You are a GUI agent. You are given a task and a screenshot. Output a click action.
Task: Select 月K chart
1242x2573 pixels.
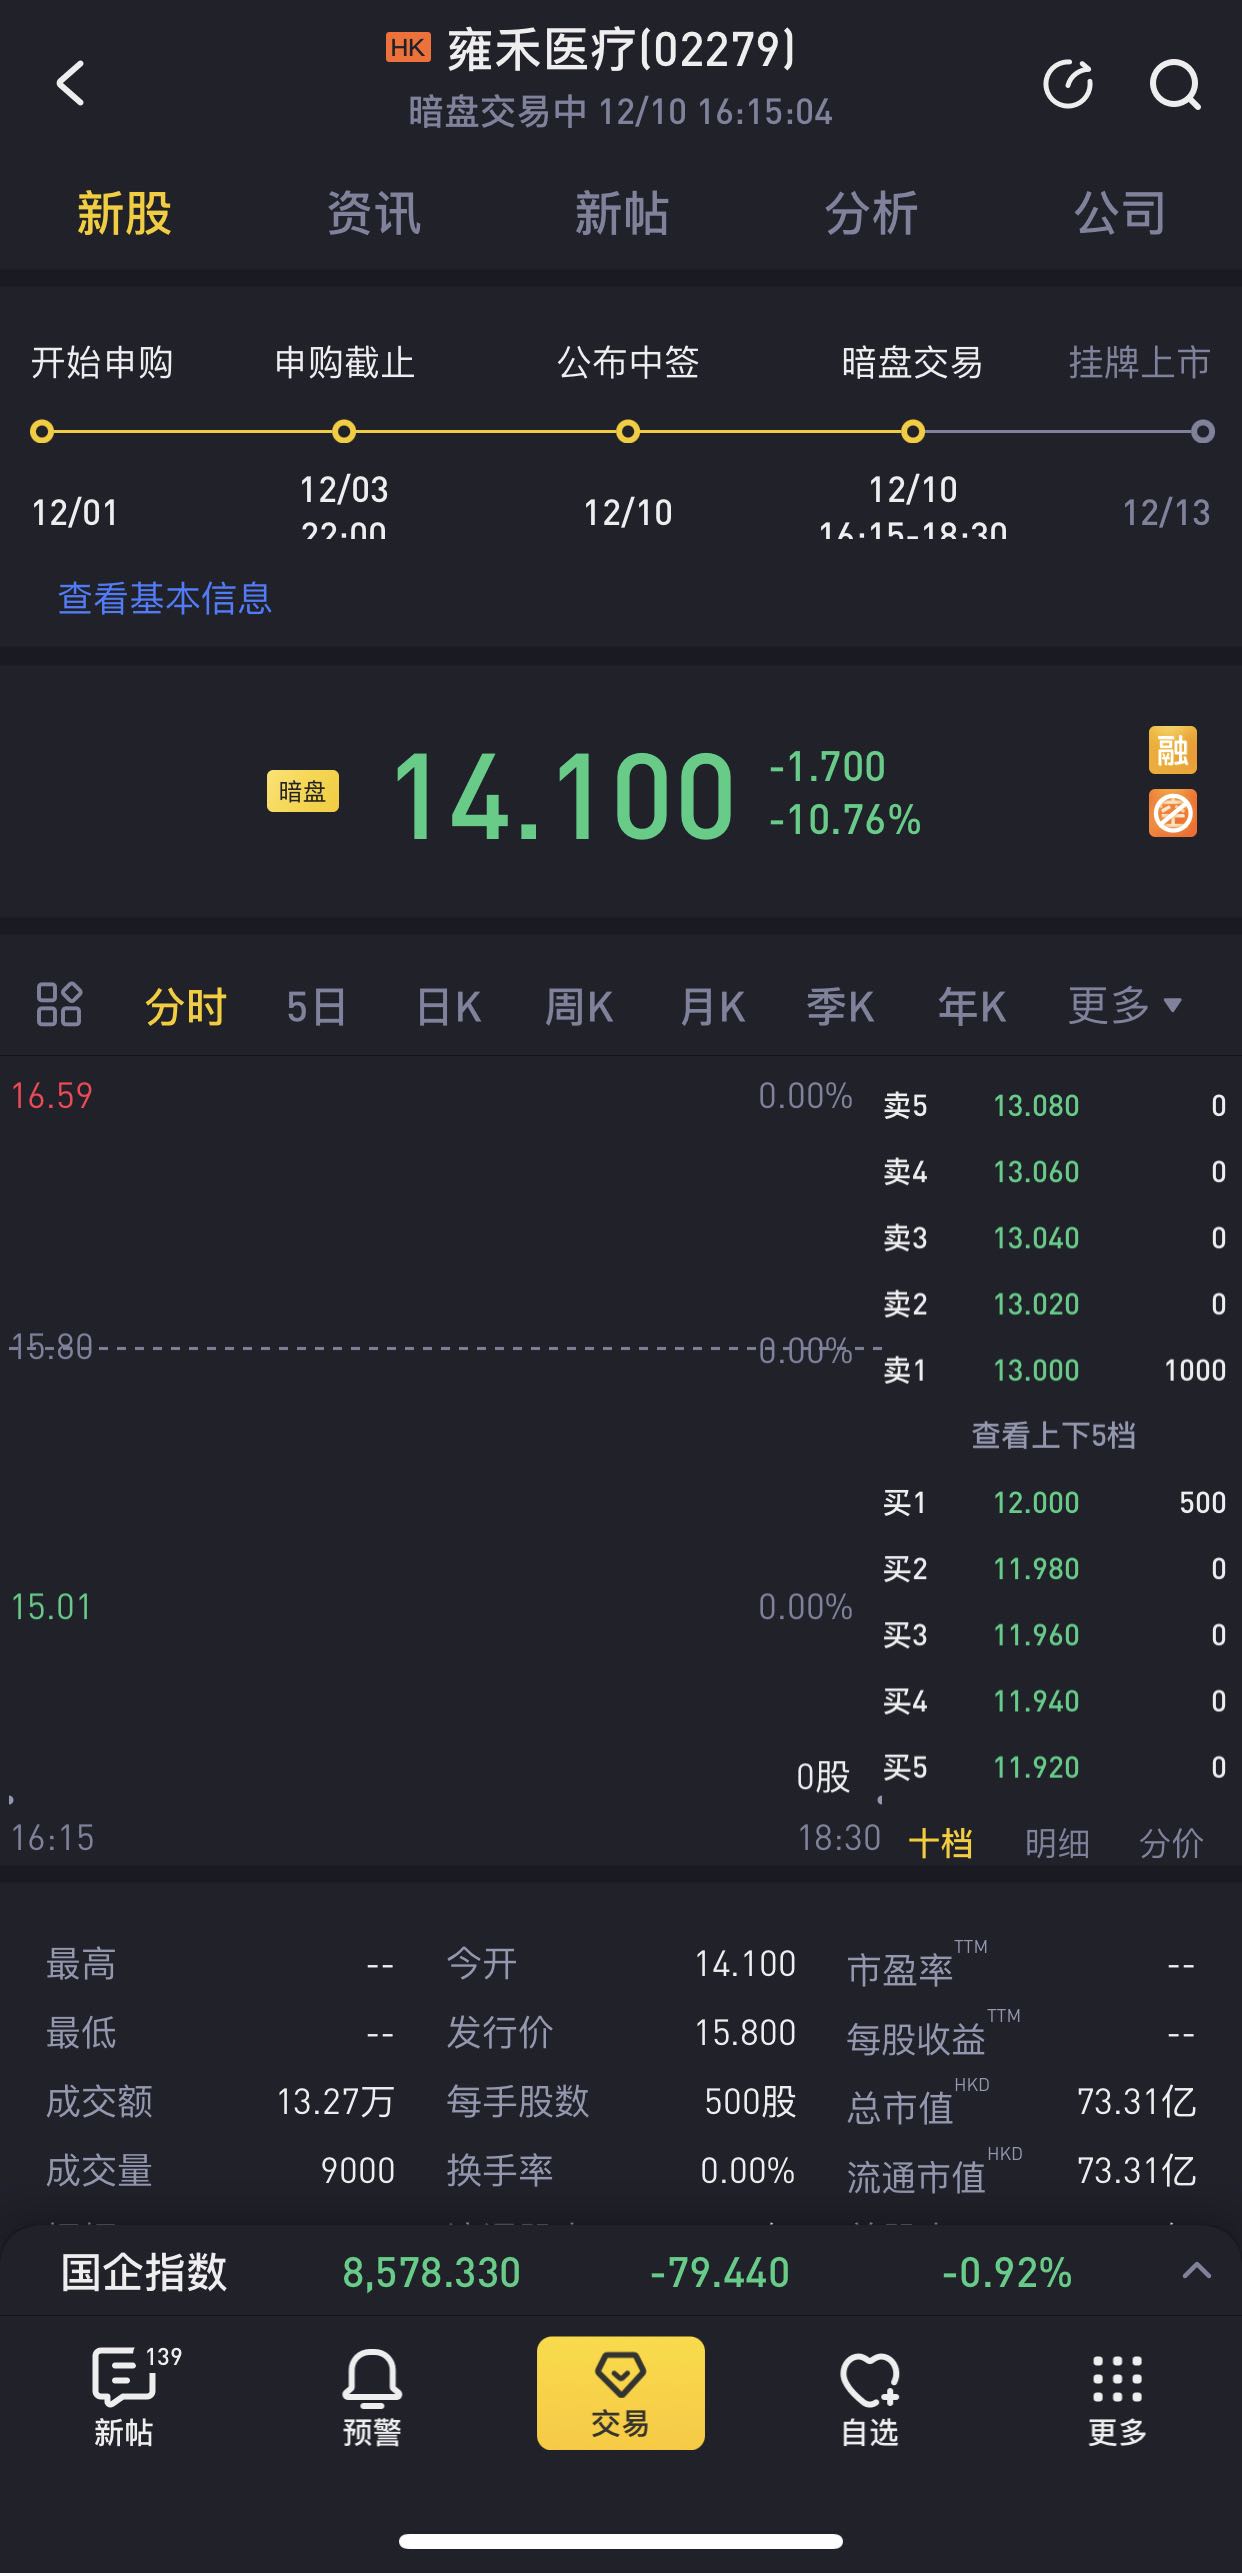tap(712, 1006)
